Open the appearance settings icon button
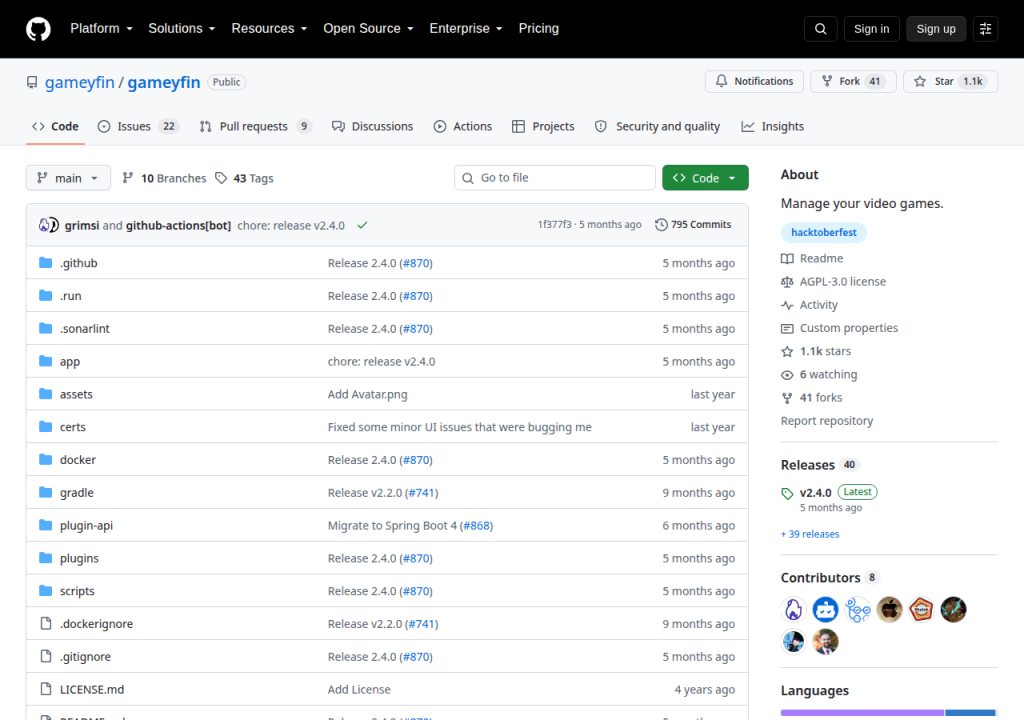1024x720 pixels. point(985,29)
